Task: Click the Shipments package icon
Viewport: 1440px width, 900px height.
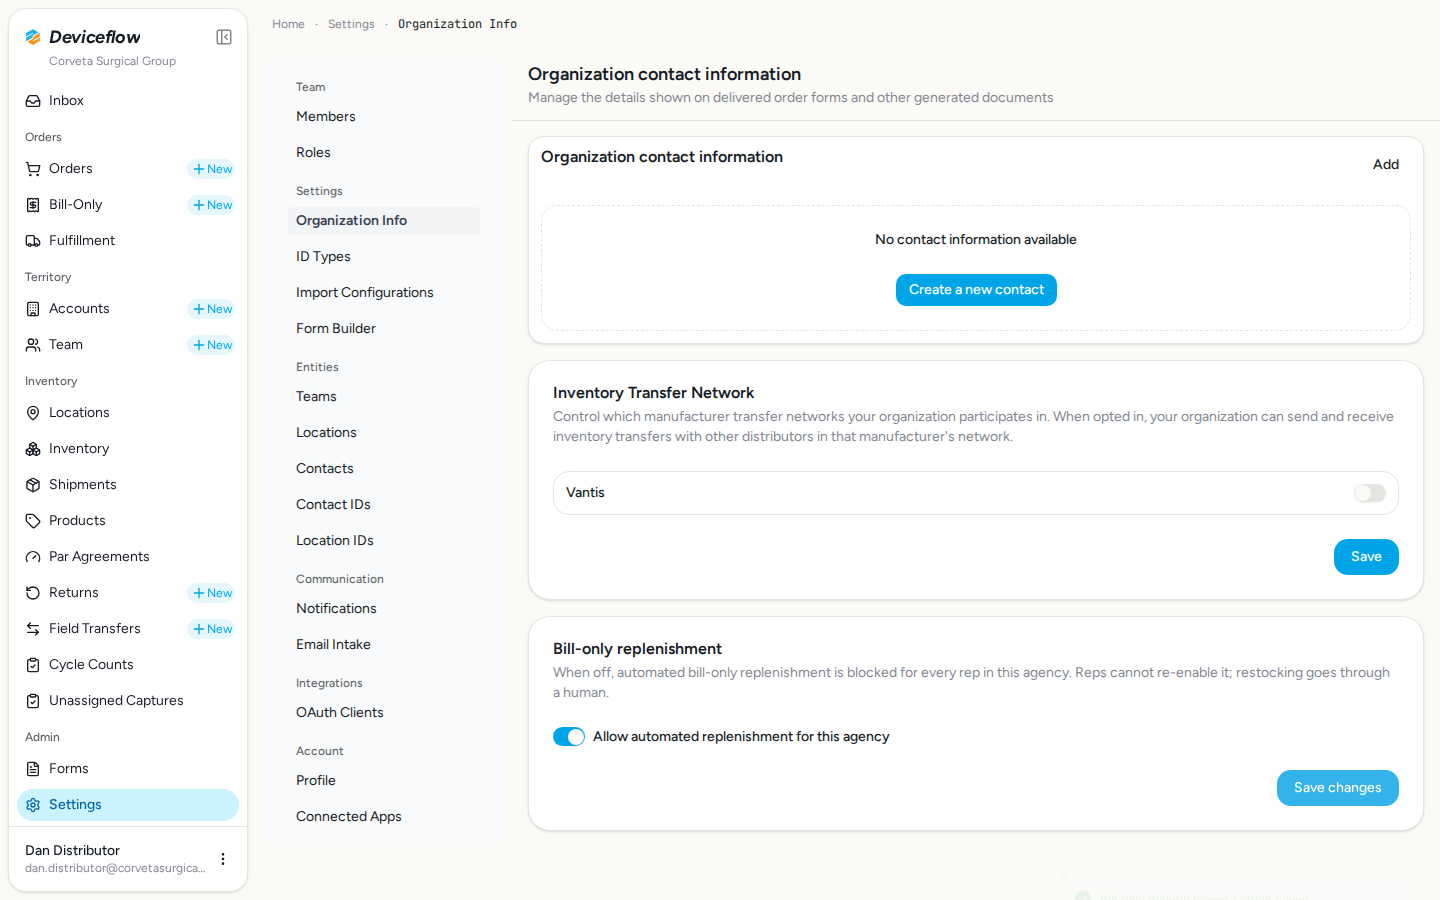Action: 33,485
